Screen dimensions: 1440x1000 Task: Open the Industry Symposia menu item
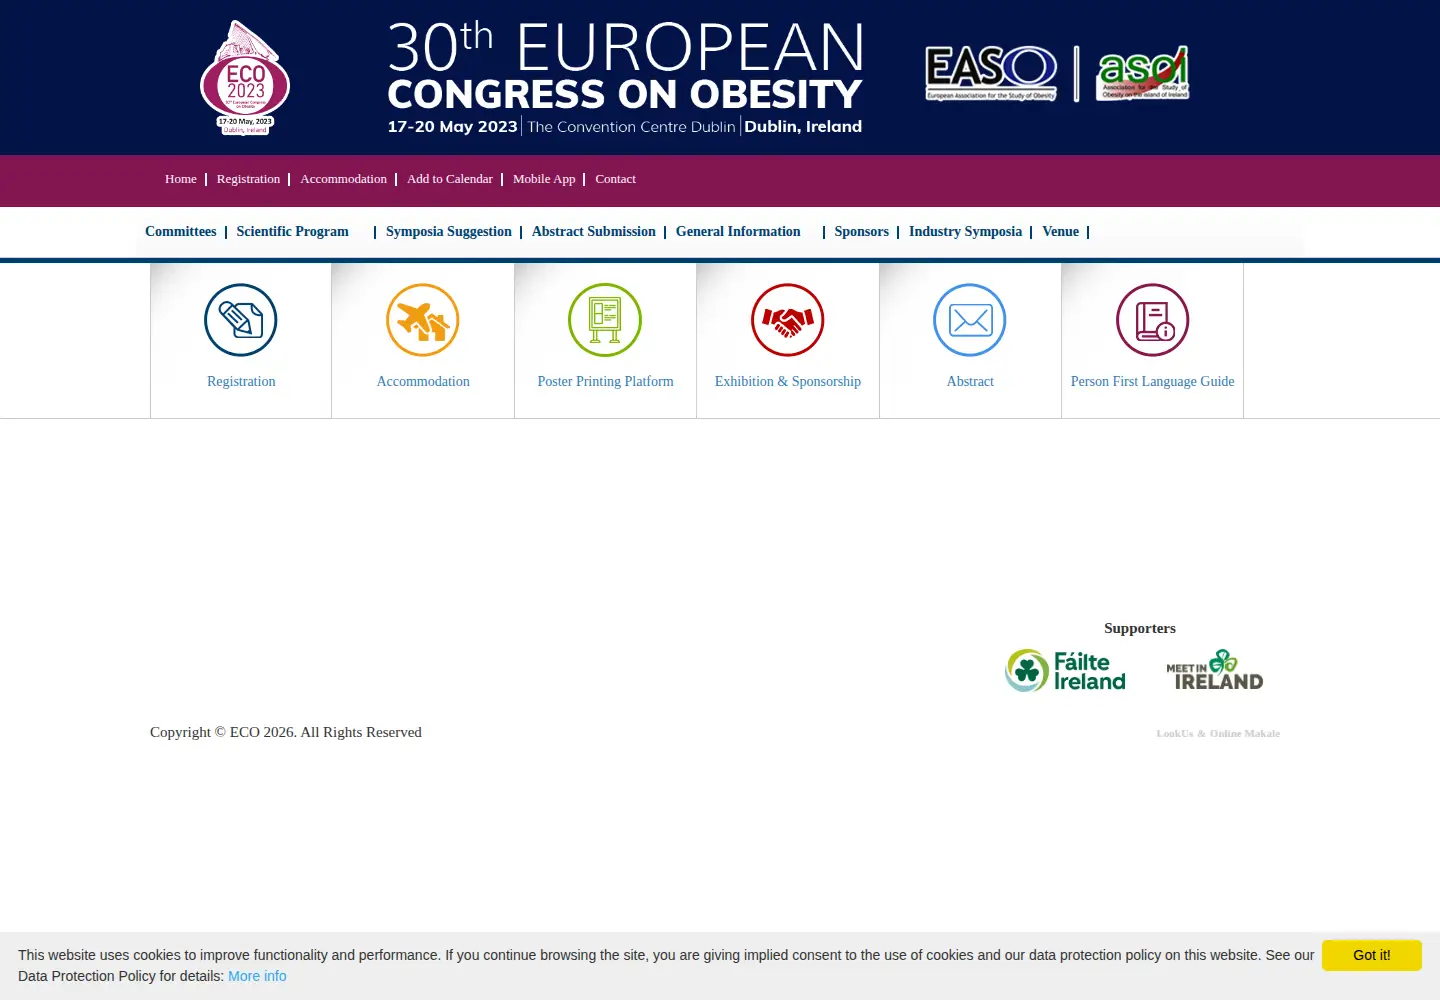click(x=965, y=231)
